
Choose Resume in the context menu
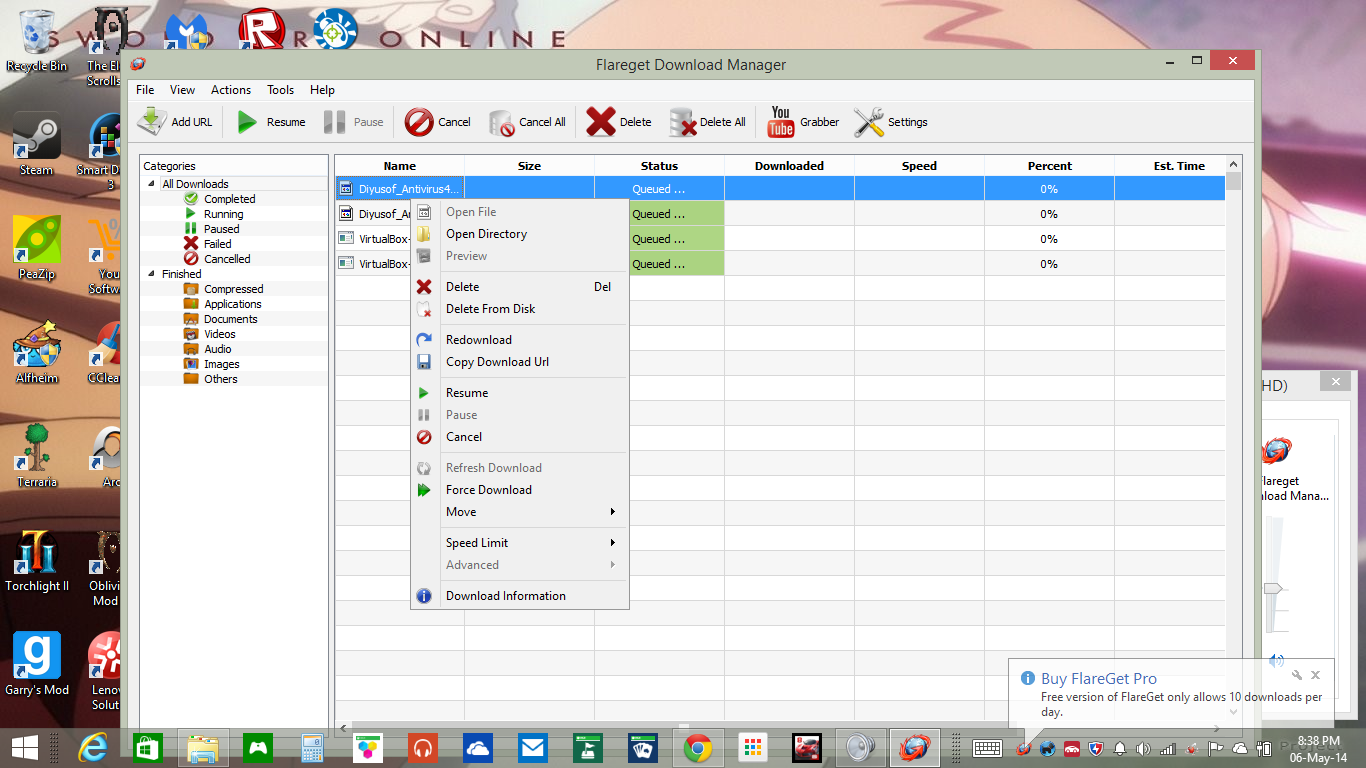520,393
